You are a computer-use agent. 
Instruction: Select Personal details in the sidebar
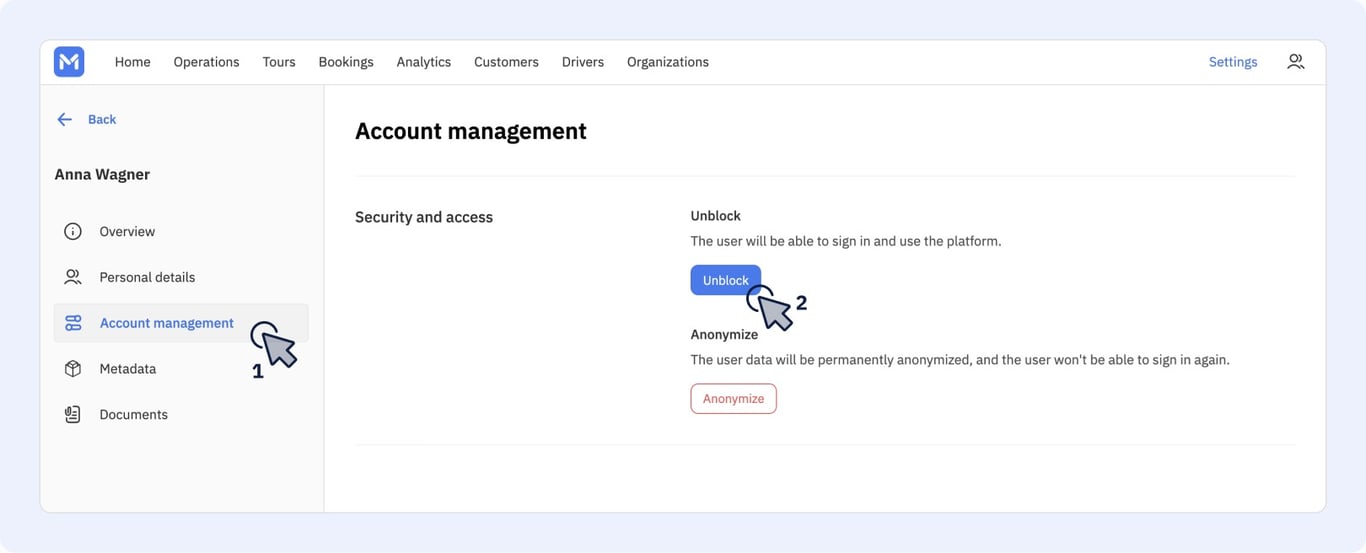(181, 277)
